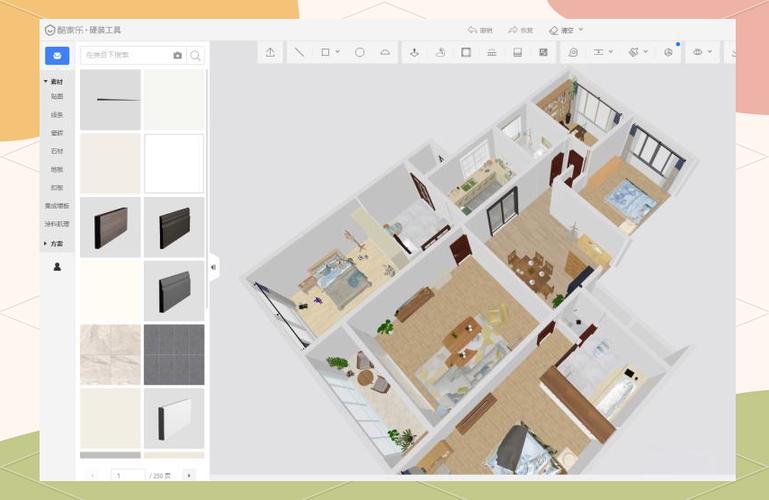Open the 集成墙板 category
Image resolution: width=769 pixels, height=500 pixels.
tap(57, 206)
